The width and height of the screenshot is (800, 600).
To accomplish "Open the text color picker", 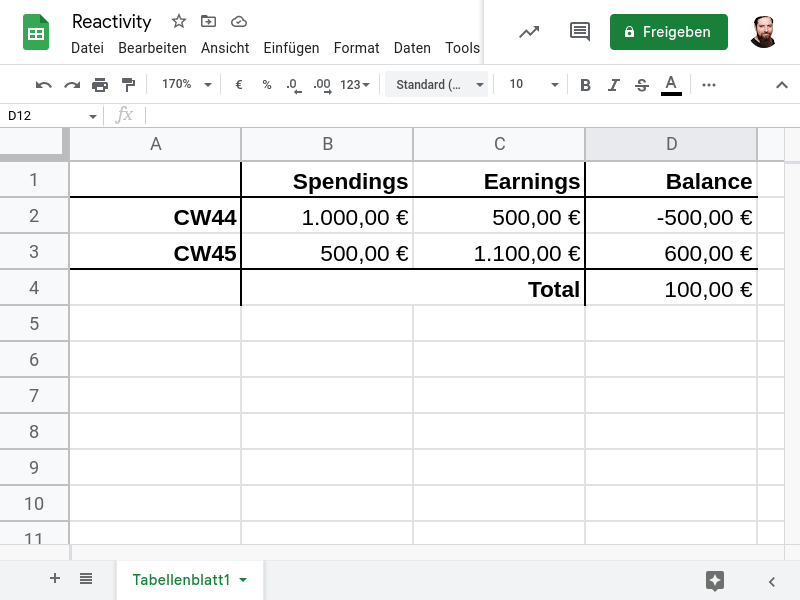I will [671, 85].
